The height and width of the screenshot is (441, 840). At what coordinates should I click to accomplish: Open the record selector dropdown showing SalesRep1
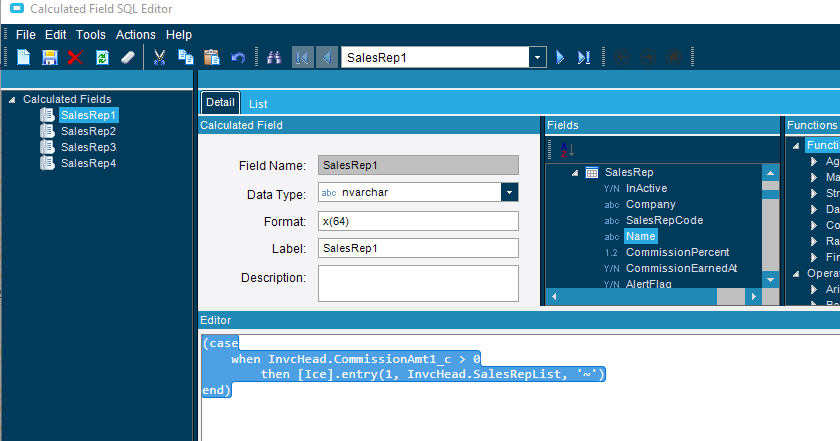click(x=537, y=57)
